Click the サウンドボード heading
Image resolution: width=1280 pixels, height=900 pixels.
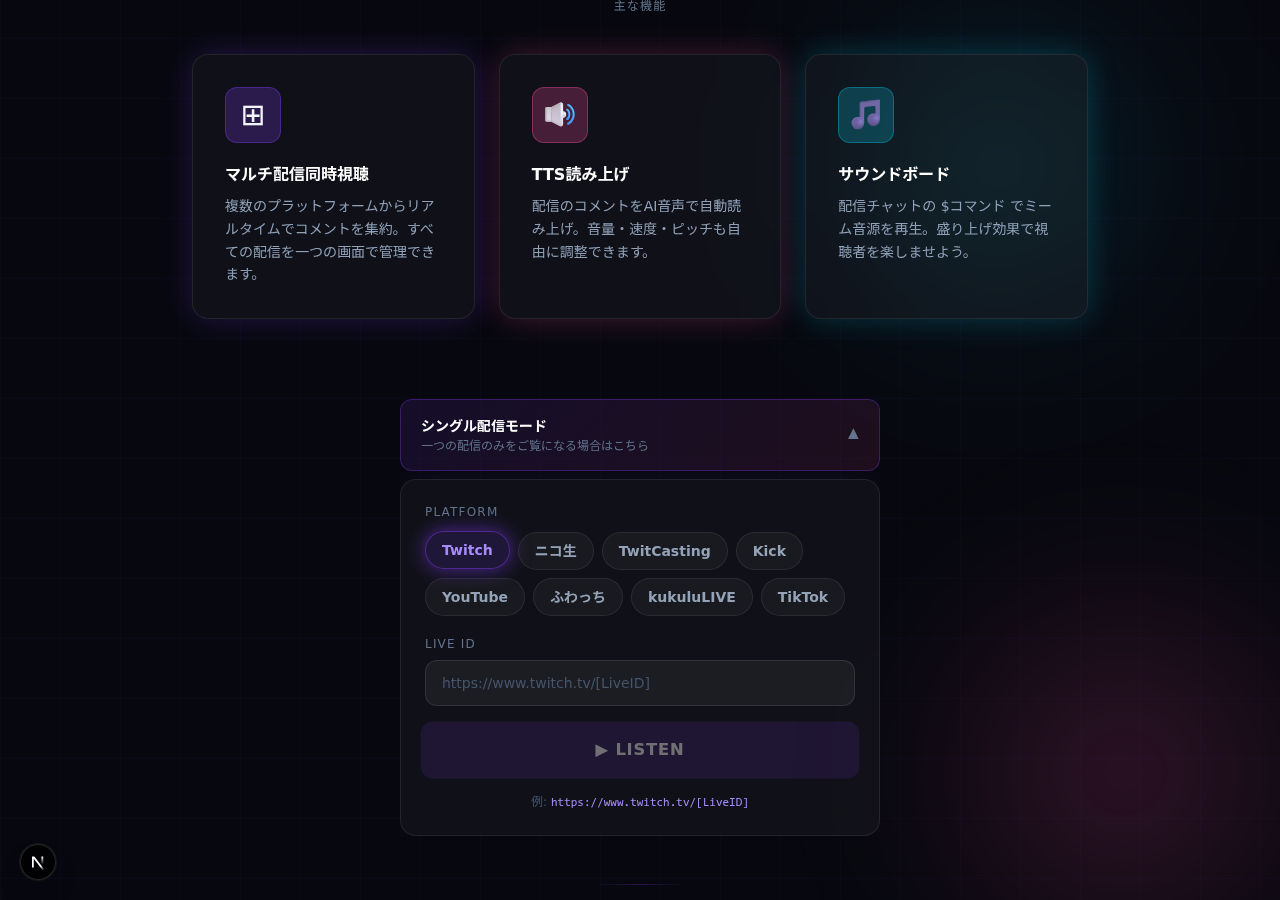click(894, 174)
